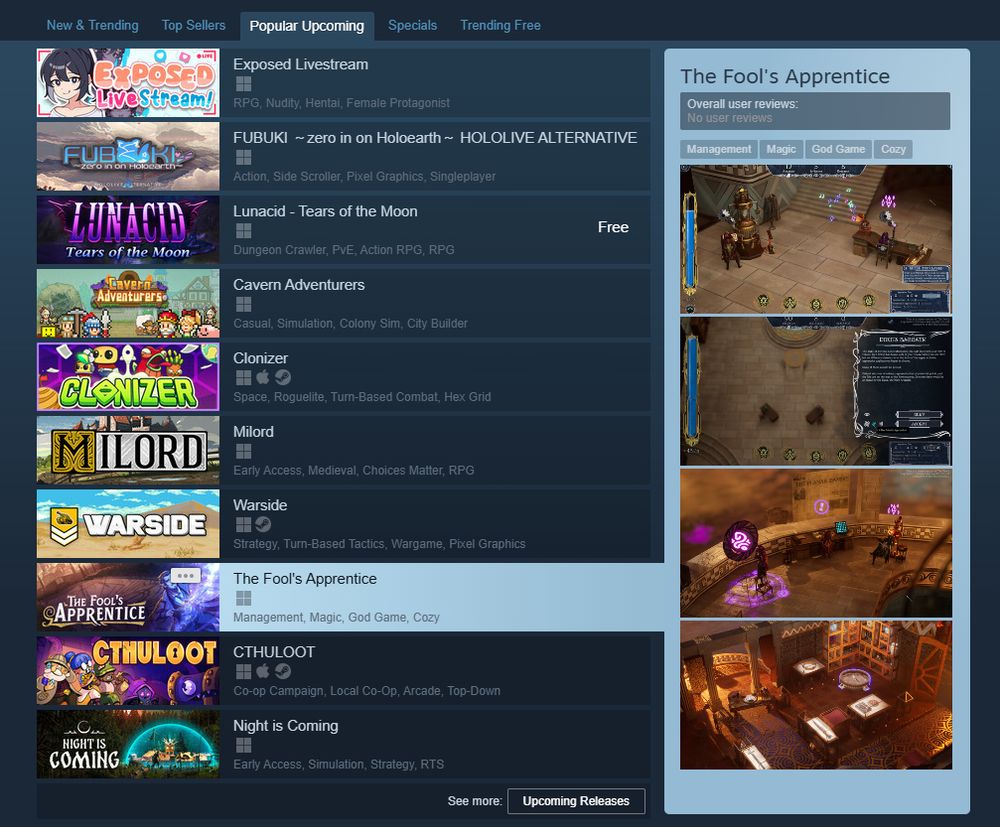Image resolution: width=1000 pixels, height=827 pixels.
Task: Open the Warside capsule image
Action: click(x=128, y=523)
